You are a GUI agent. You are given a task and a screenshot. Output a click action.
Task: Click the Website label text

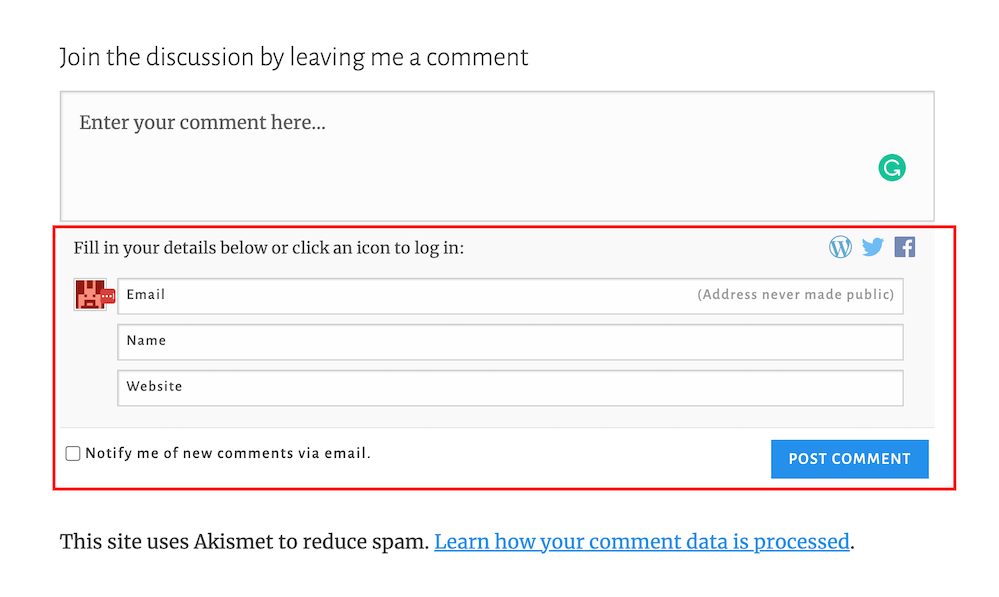click(x=154, y=387)
